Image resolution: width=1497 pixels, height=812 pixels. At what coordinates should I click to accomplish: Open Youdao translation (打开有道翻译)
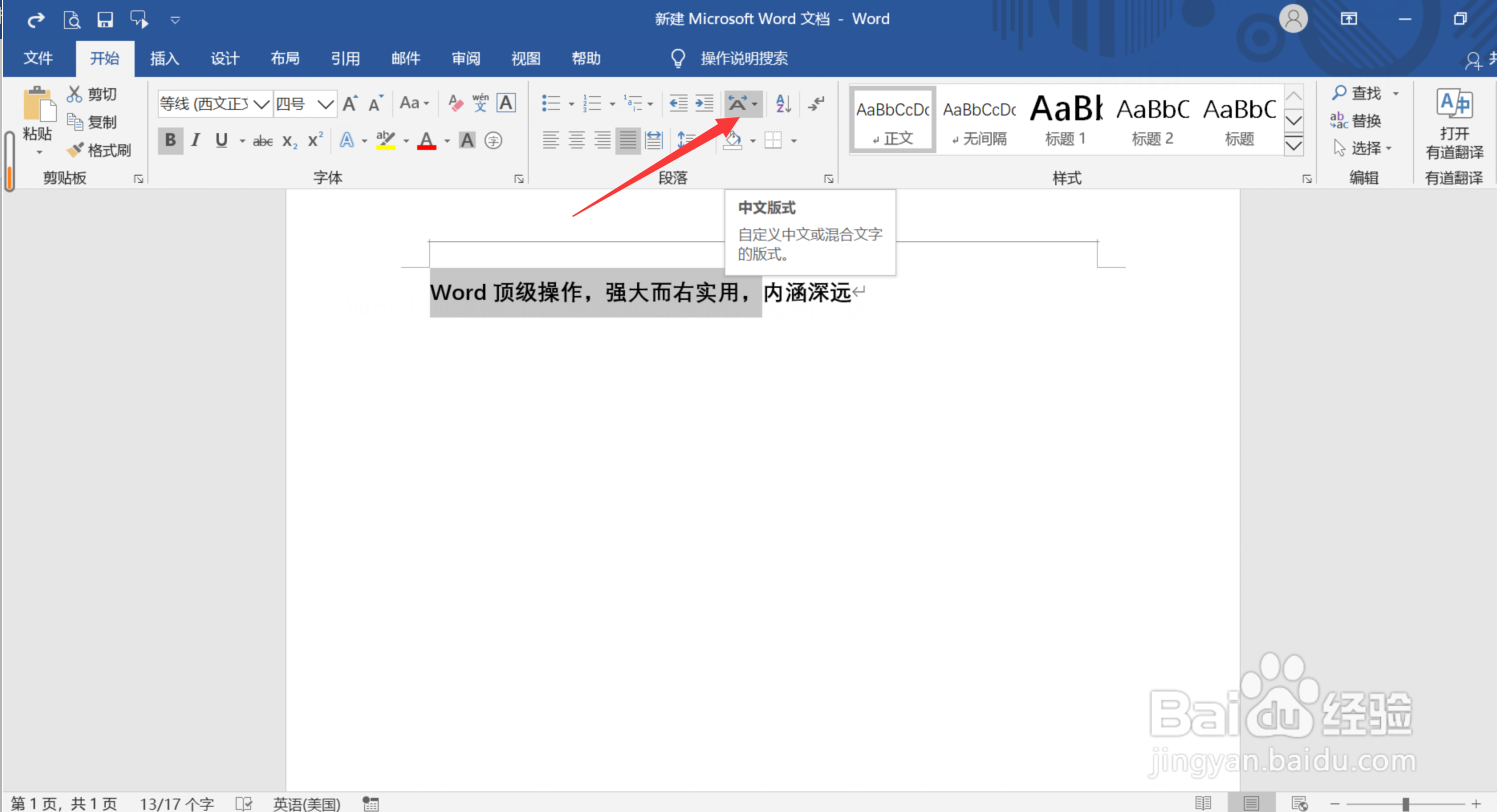tap(1454, 124)
